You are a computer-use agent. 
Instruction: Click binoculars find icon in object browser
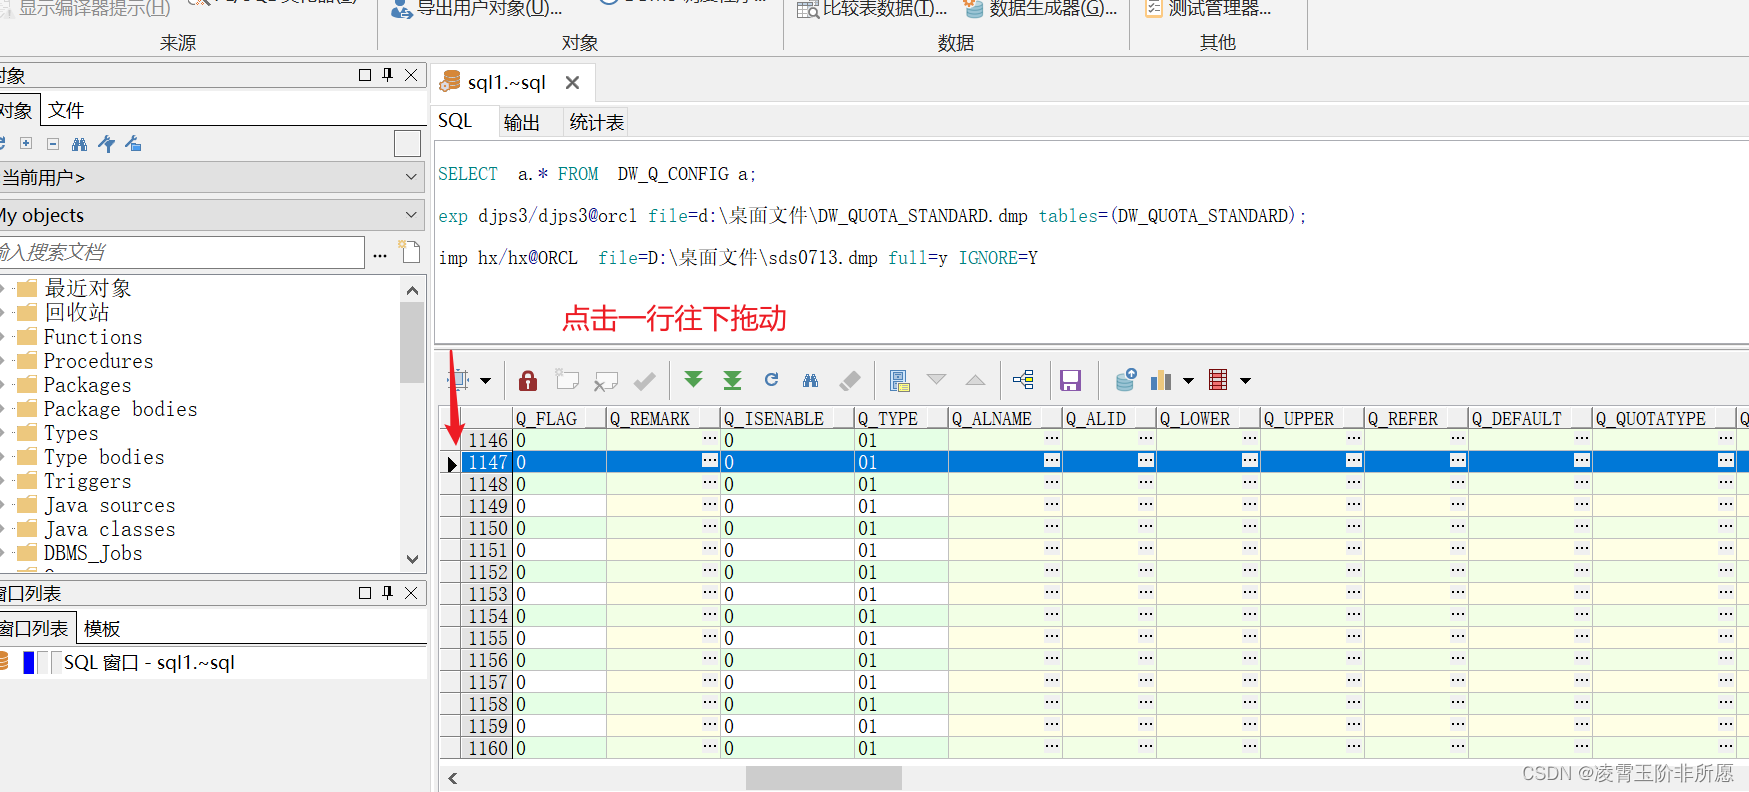(x=80, y=144)
